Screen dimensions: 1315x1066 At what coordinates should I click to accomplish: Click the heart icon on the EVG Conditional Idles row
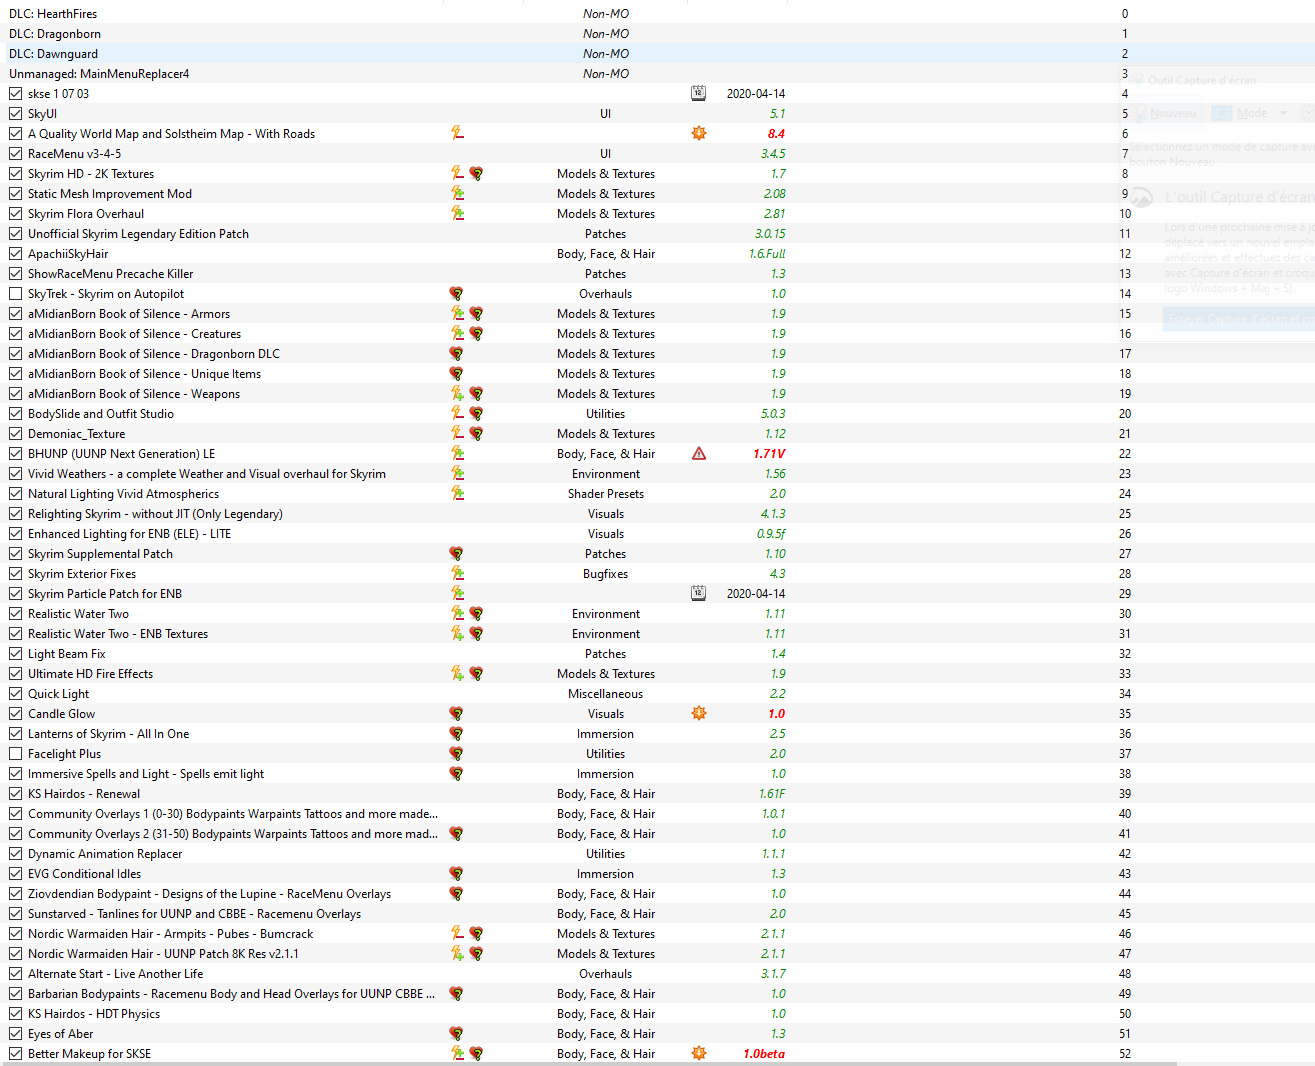click(x=456, y=873)
